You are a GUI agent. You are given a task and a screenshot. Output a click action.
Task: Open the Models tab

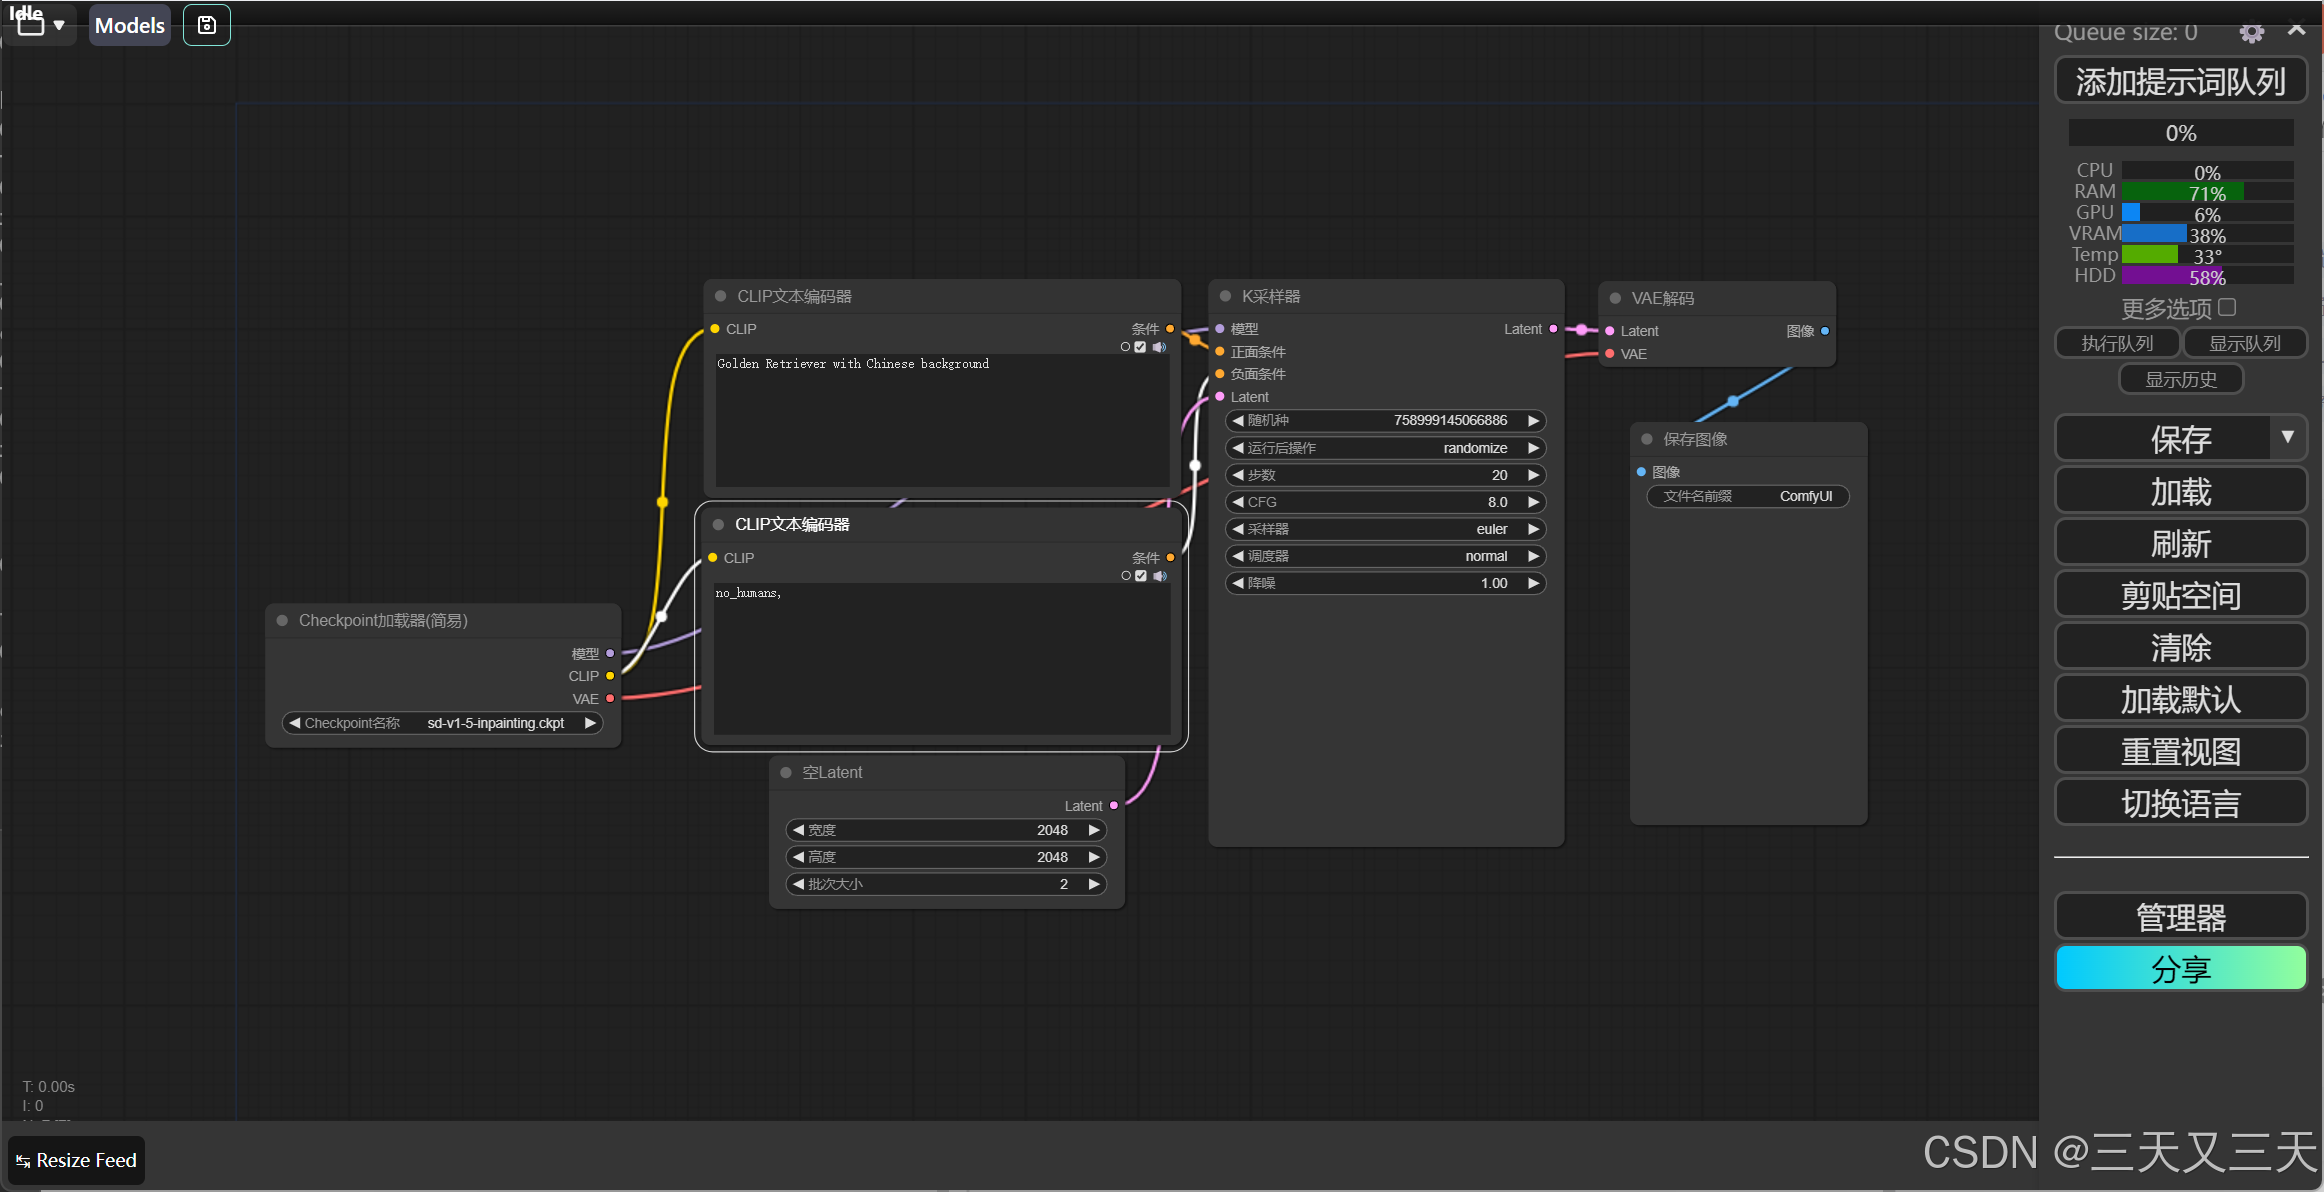pyautogui.click(x=129, y=25)
